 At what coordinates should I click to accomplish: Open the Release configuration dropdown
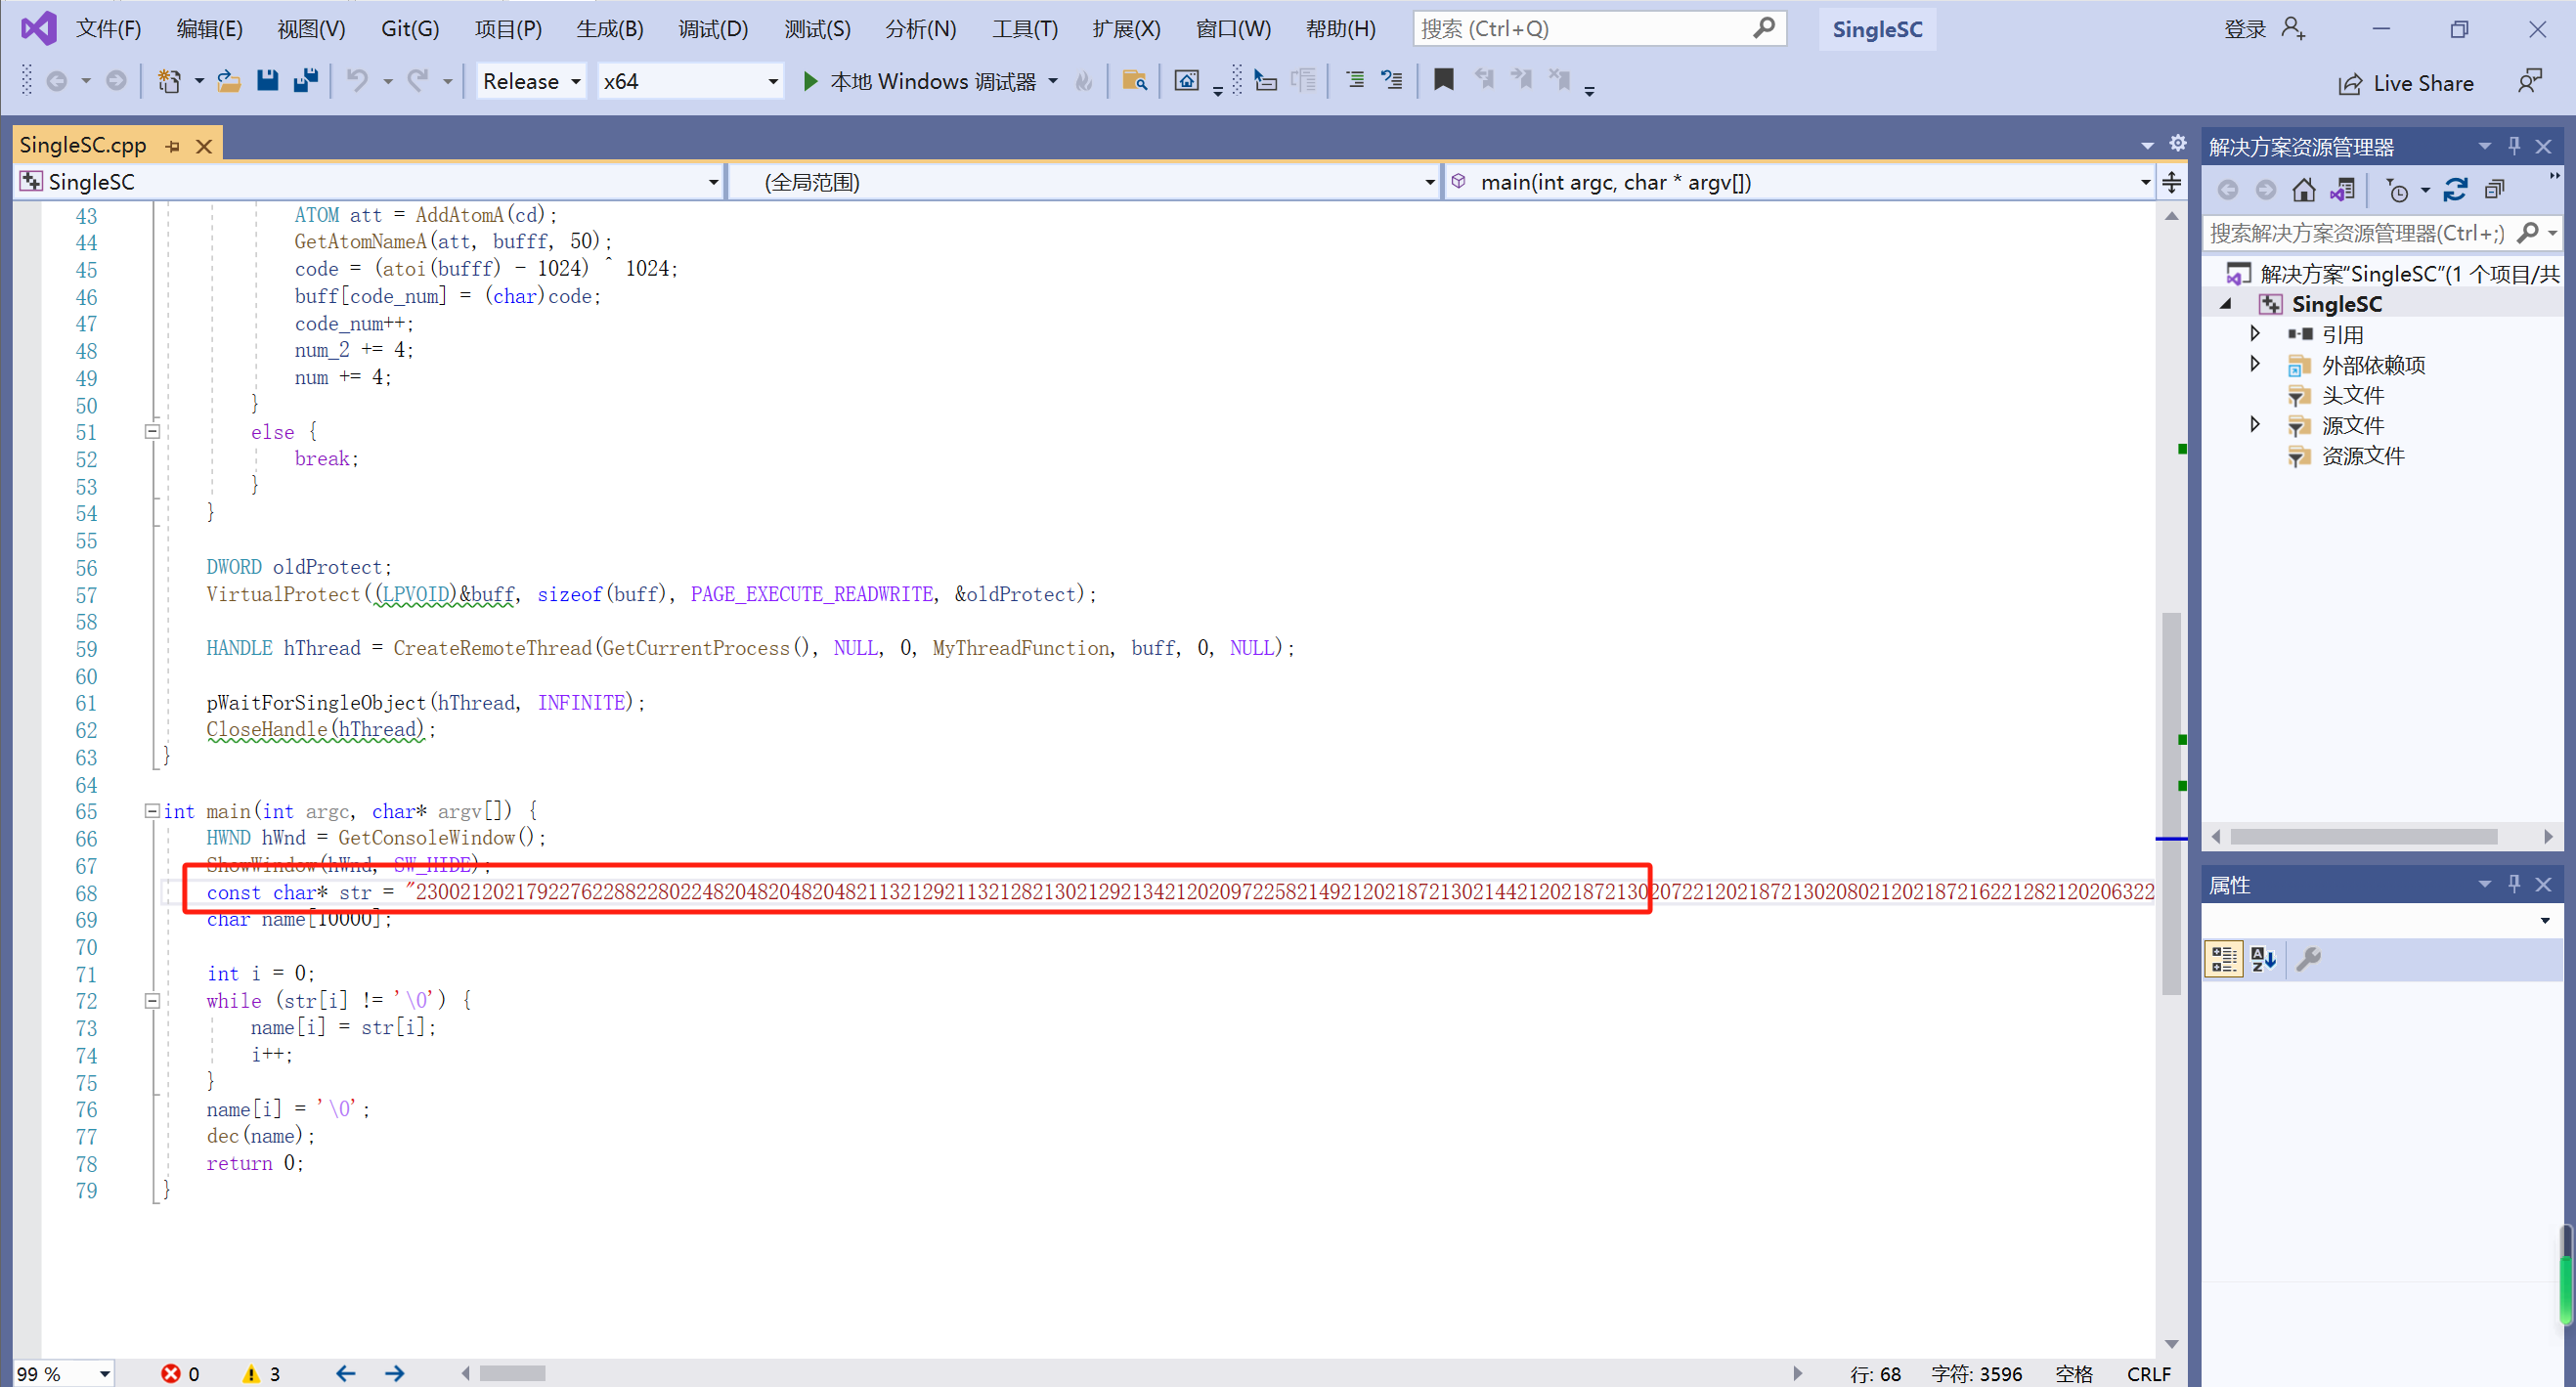click(531, 81)
